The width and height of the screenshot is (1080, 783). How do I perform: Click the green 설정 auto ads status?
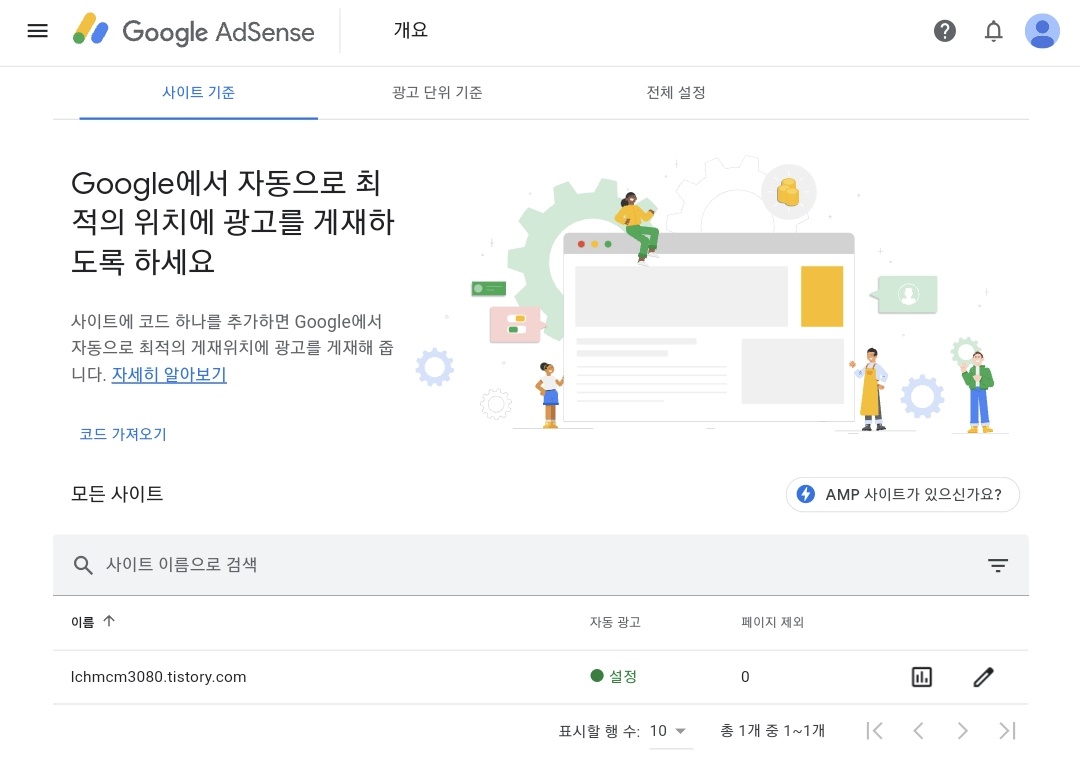614,676
